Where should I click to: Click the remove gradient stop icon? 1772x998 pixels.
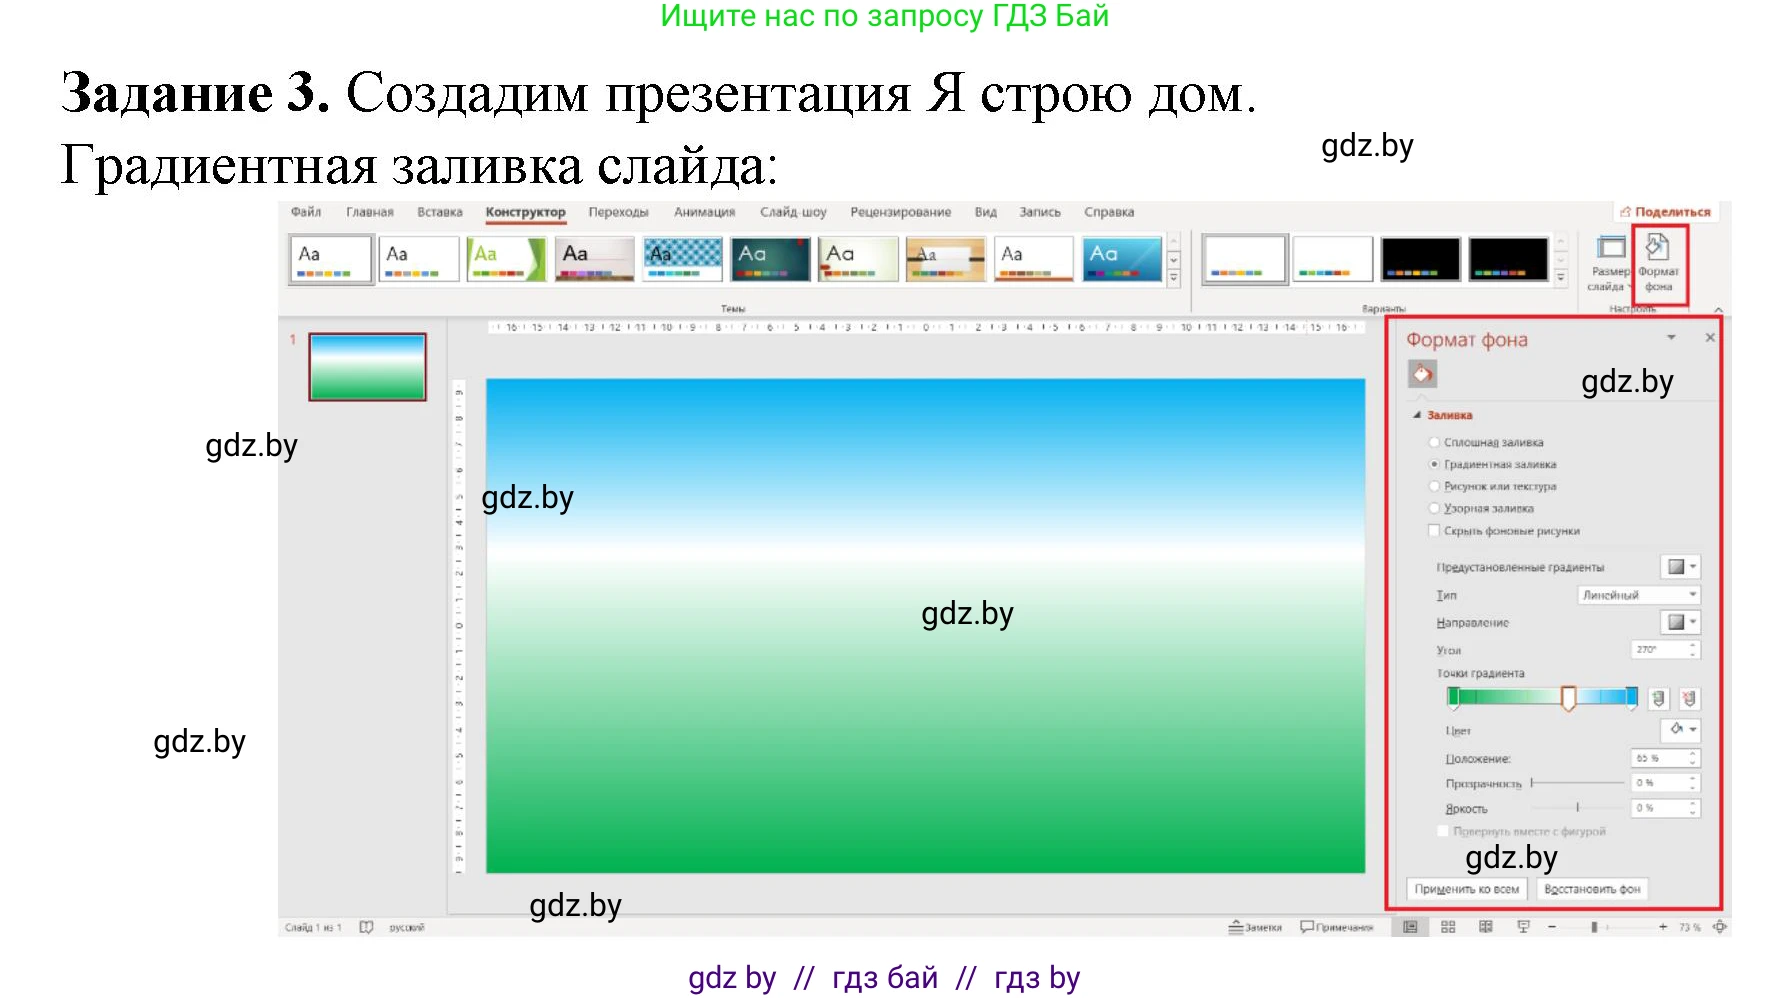click(1691, 699)
